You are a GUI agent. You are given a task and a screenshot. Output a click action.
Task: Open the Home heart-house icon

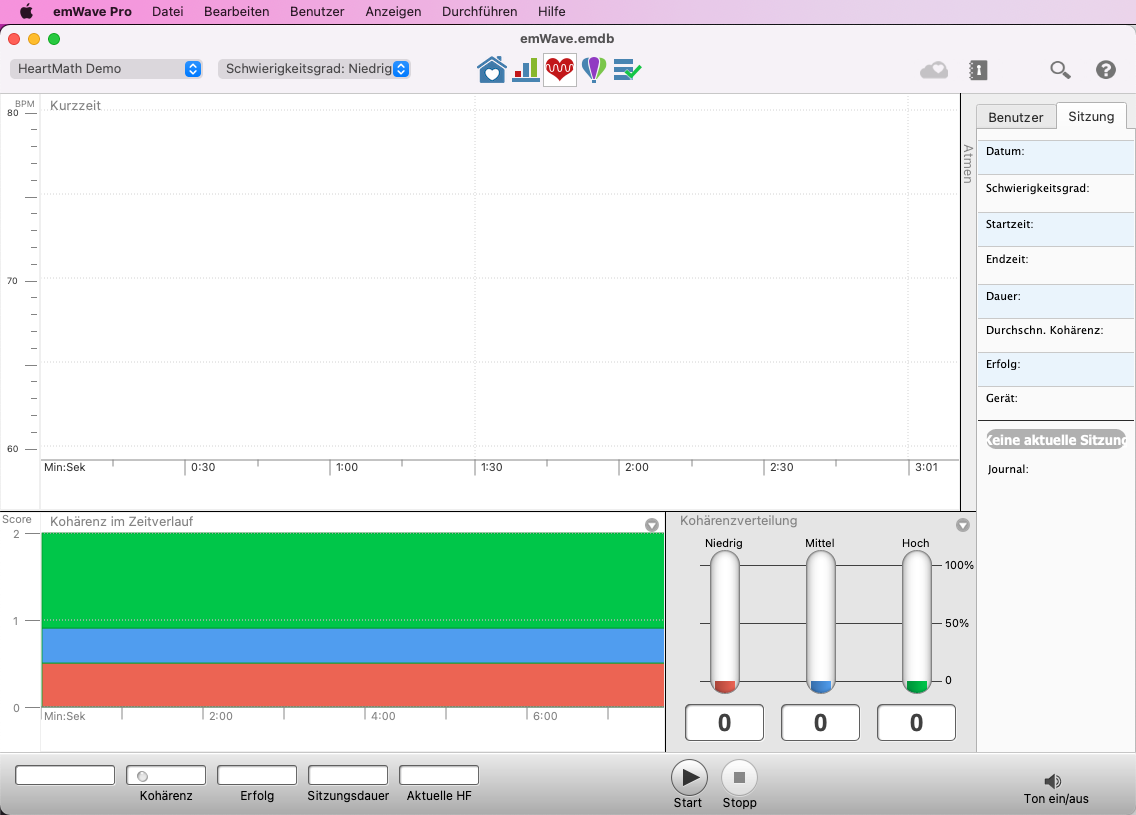pyautogui.click(x=491, y=70)
